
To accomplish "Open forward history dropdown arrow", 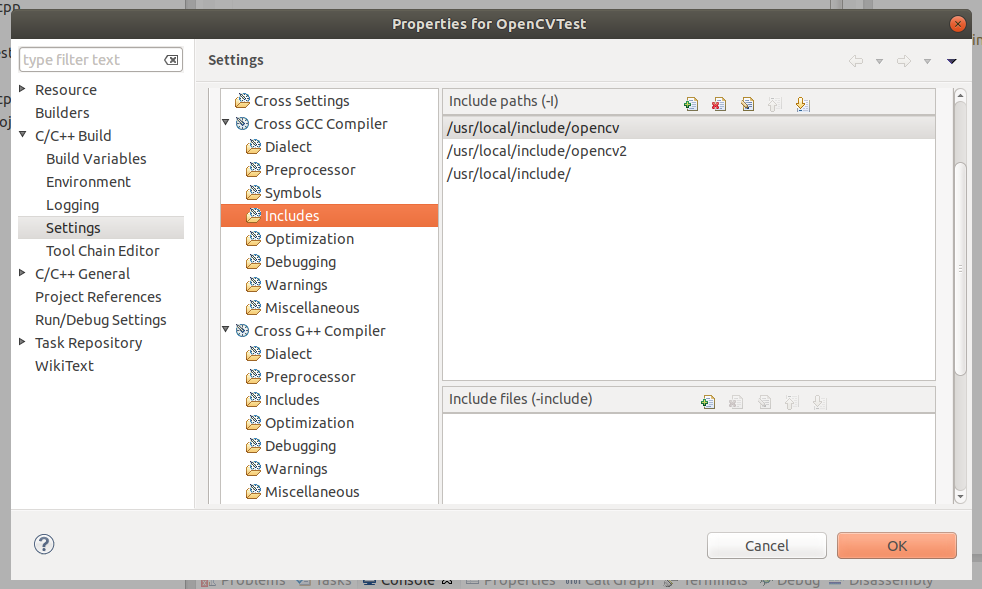I will click(927, 61).
